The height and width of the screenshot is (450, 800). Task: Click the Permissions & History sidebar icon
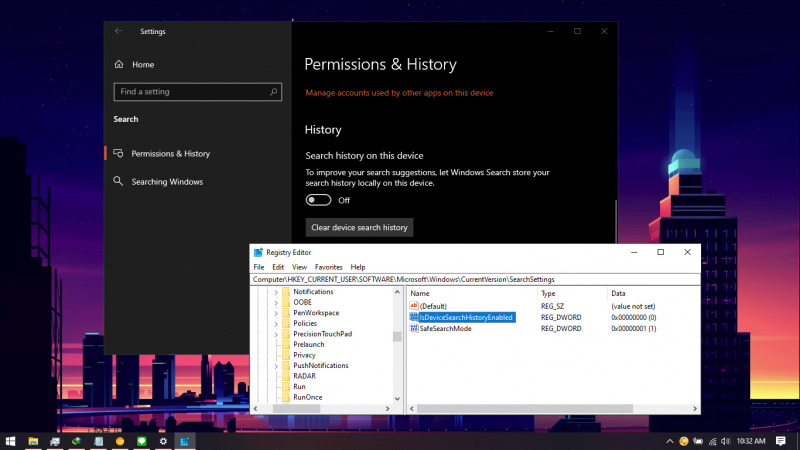(118, 154)
